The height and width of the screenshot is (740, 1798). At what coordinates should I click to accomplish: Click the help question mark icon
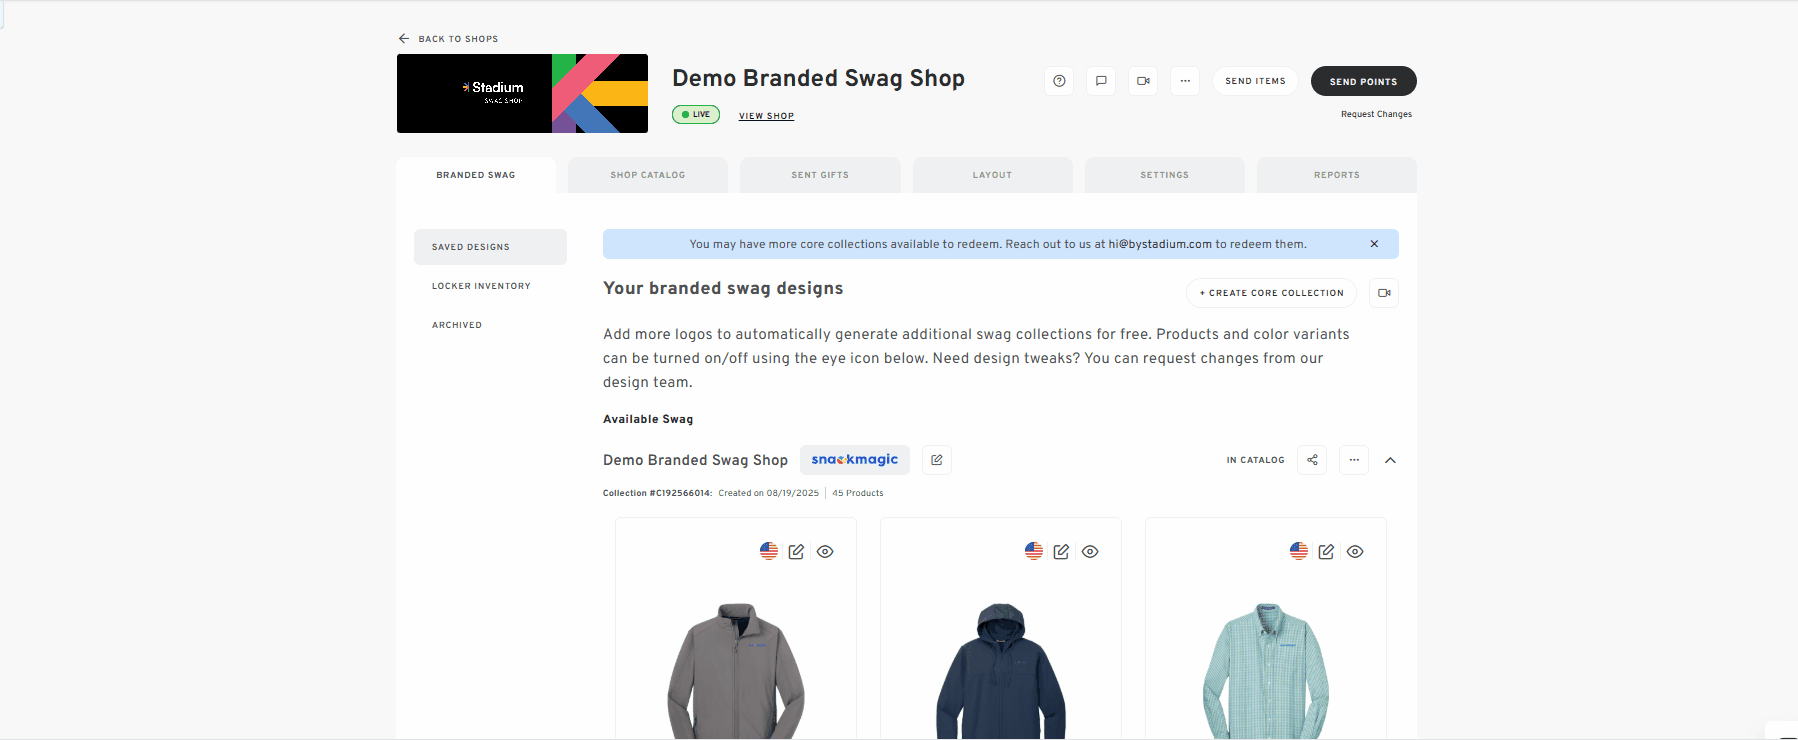click(1059, 81)
